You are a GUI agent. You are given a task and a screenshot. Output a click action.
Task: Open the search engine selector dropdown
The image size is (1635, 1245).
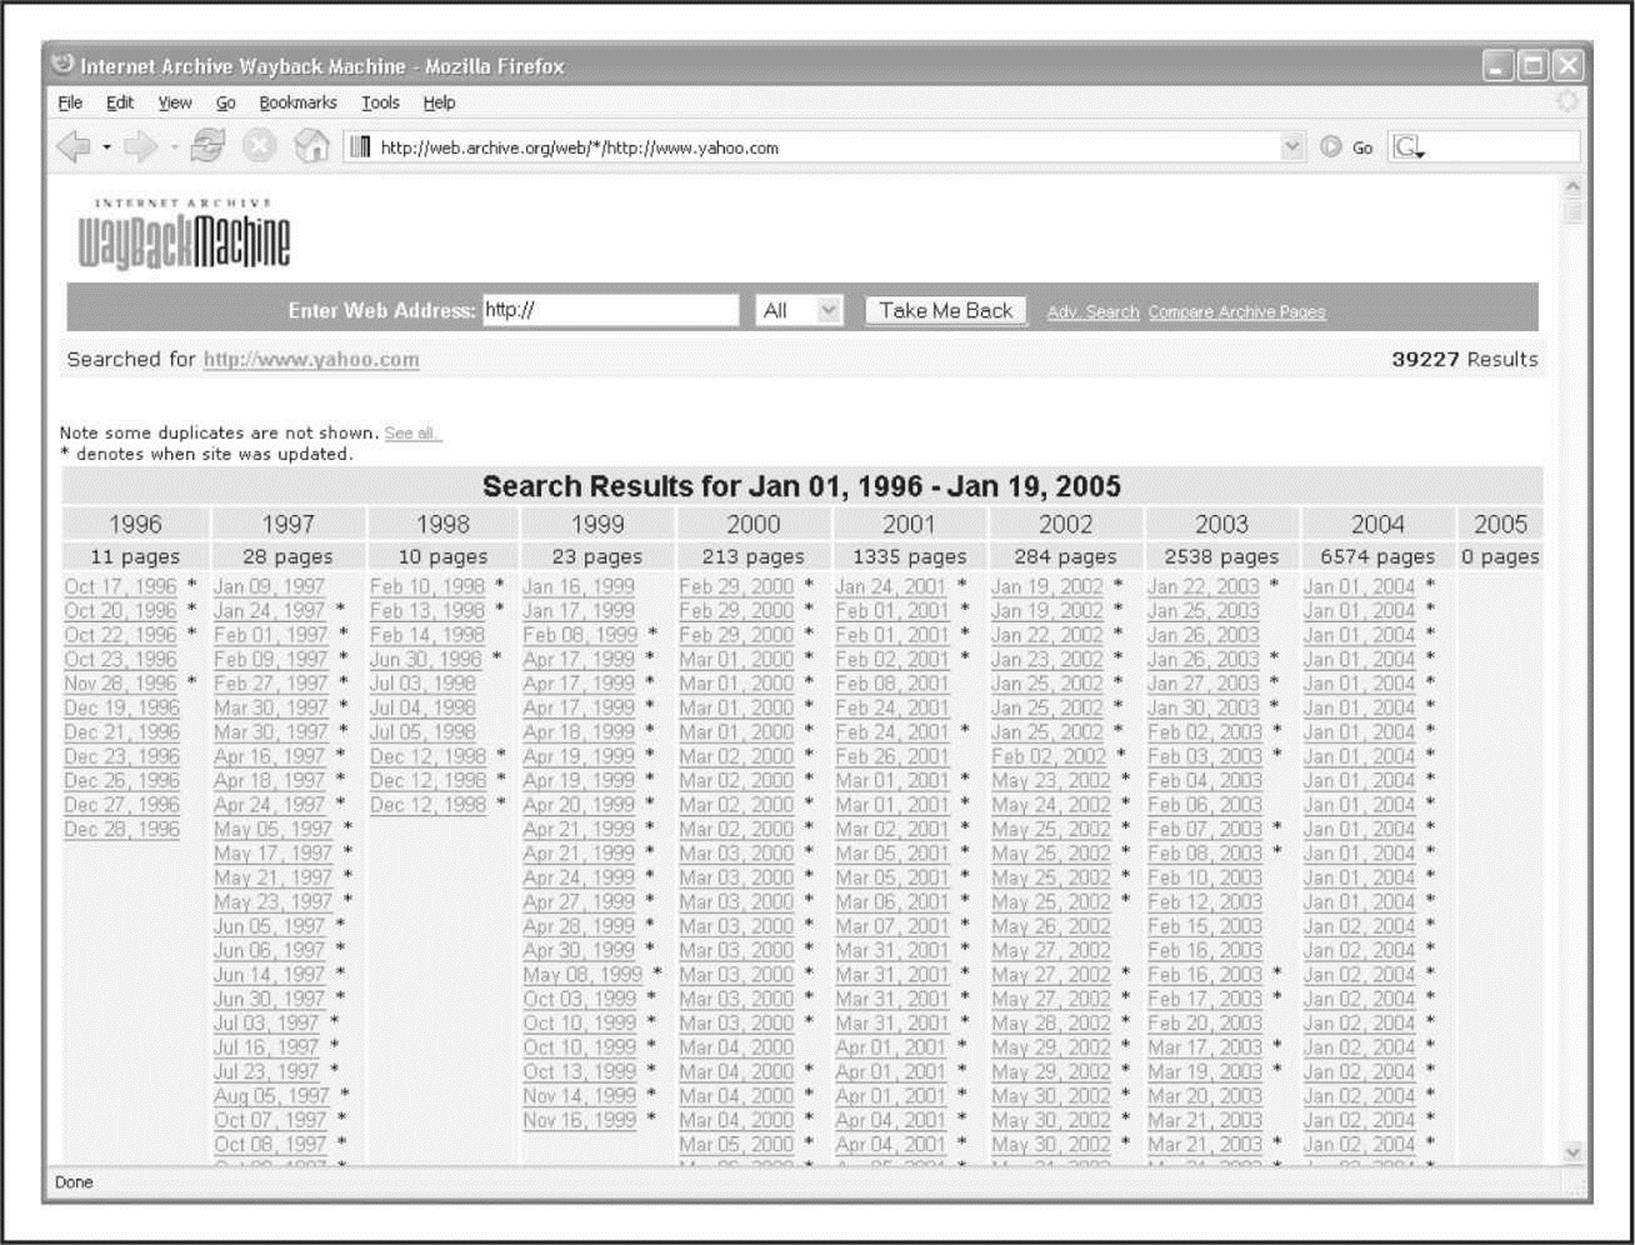pos(1409,147)
